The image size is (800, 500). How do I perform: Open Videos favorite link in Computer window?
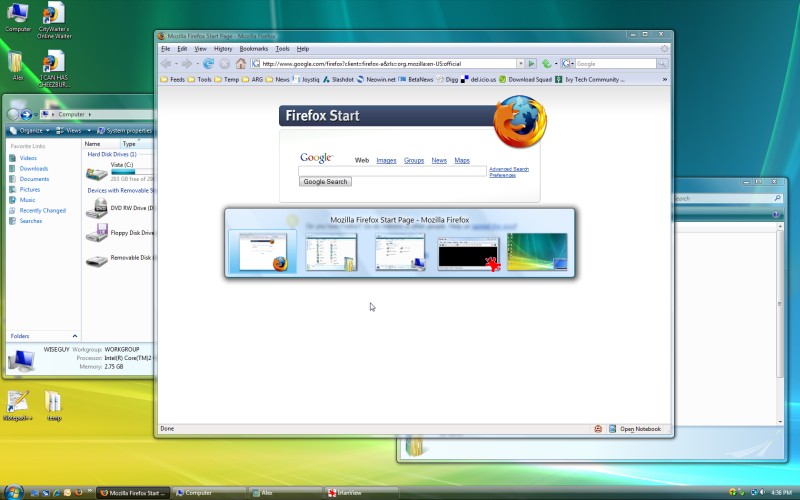pos(23,158)
